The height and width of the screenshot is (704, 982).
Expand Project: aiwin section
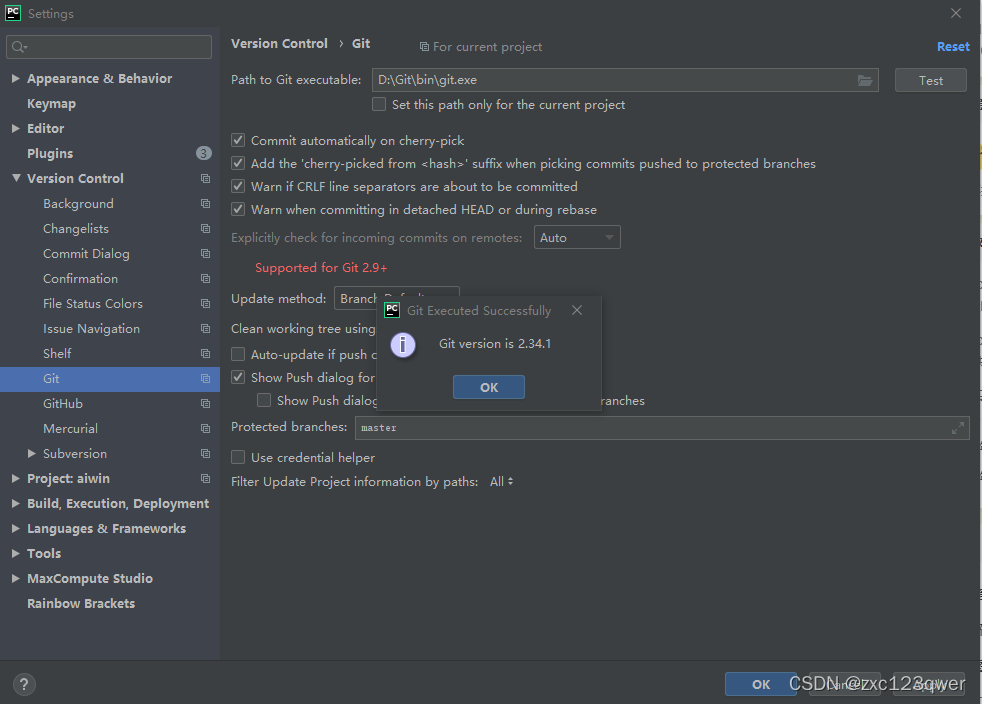pyautogui.click(x=16, y=479)
